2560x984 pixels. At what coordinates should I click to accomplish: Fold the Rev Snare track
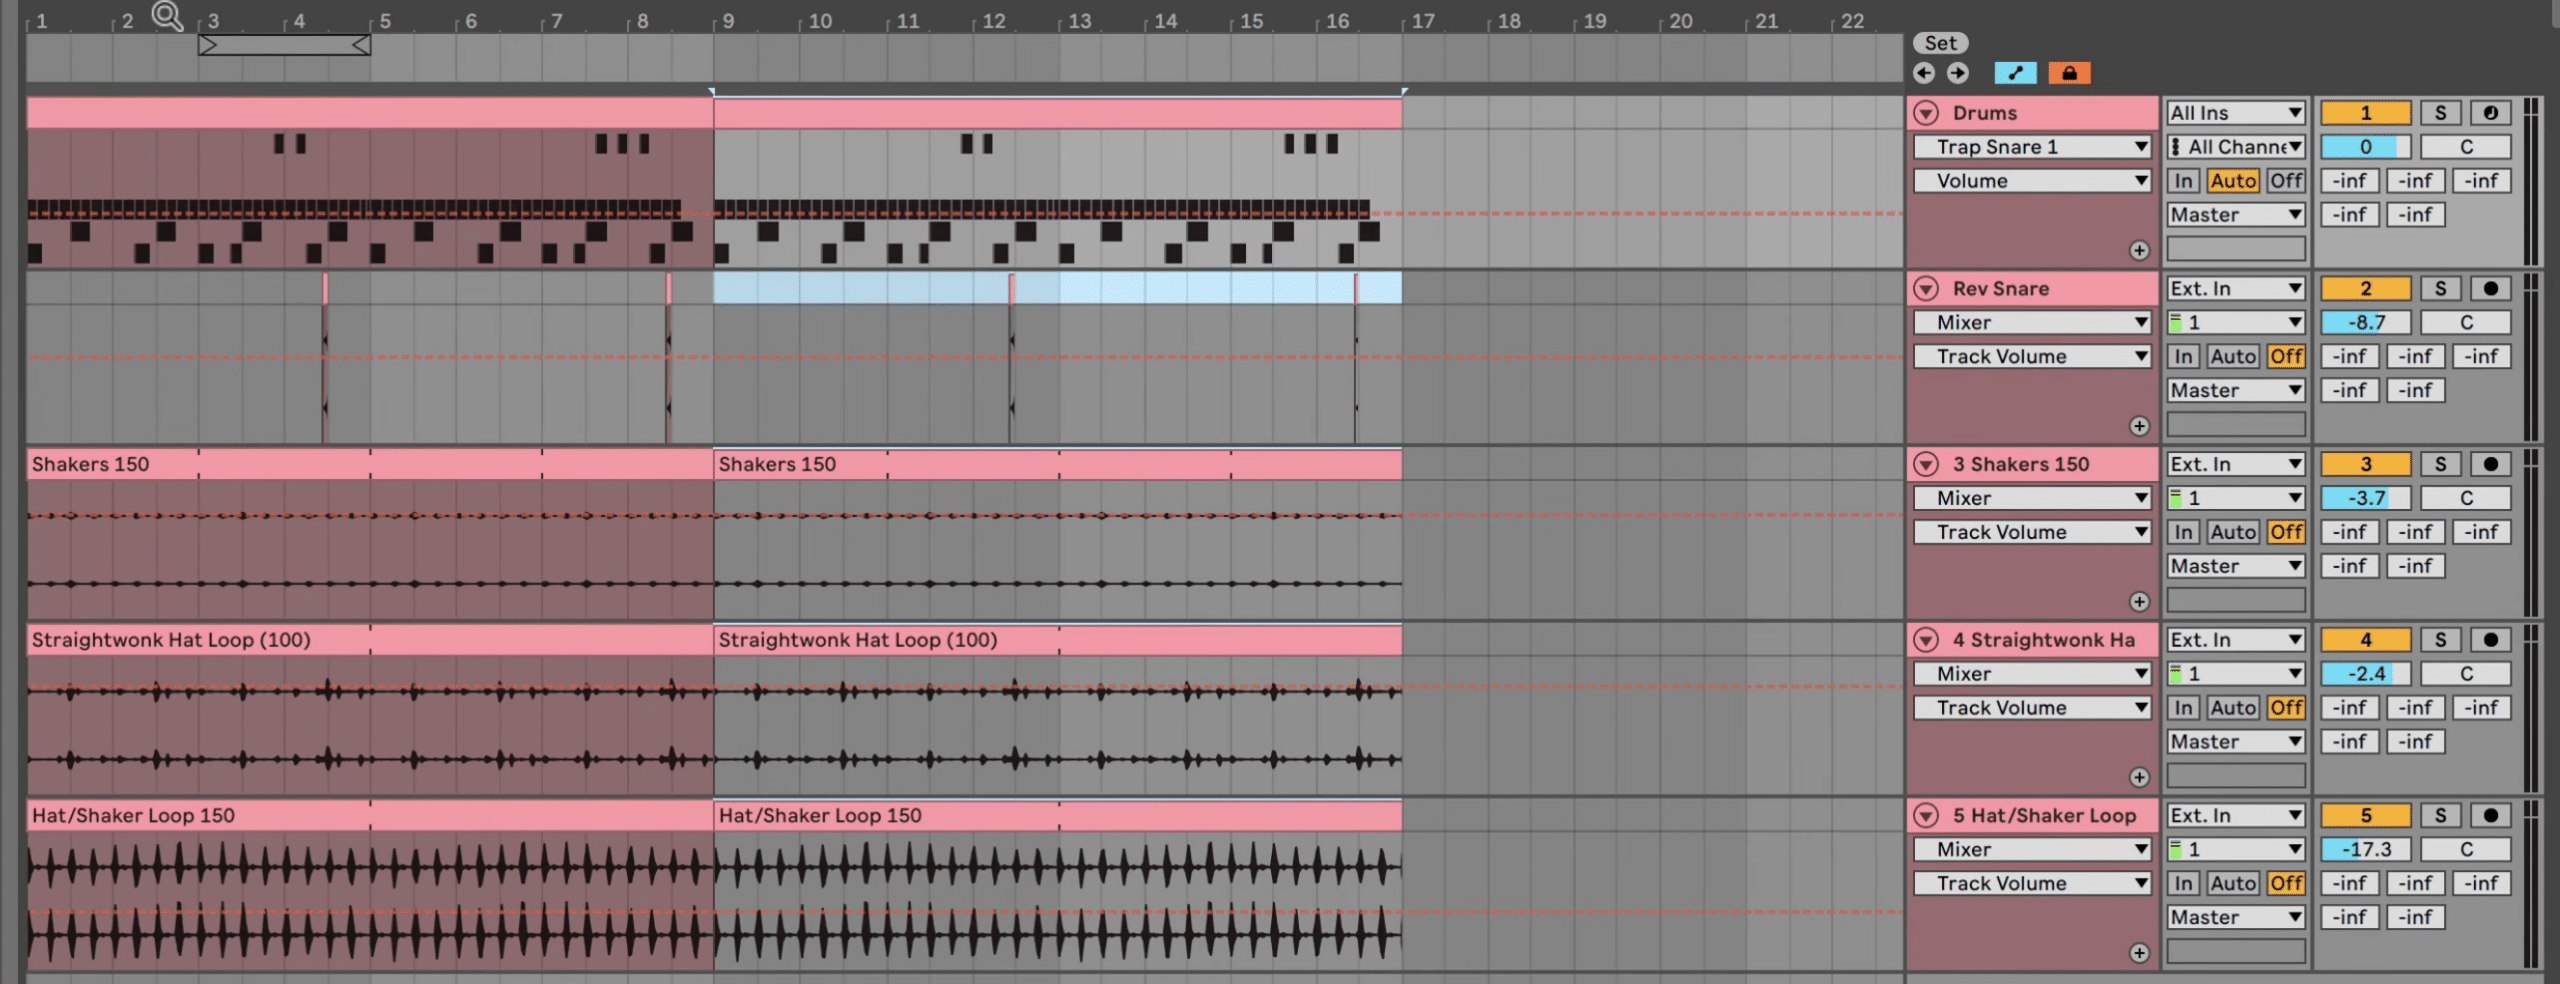coord(1926,289)
